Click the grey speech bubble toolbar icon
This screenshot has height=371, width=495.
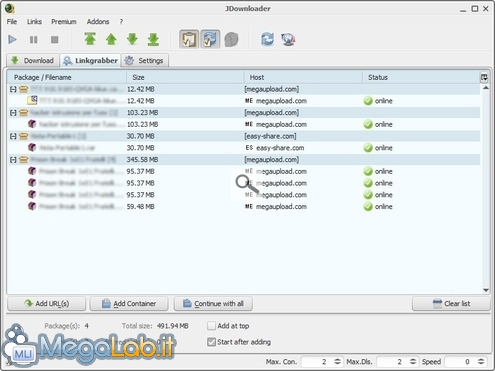pyautogui.click(x=231, y=39)
